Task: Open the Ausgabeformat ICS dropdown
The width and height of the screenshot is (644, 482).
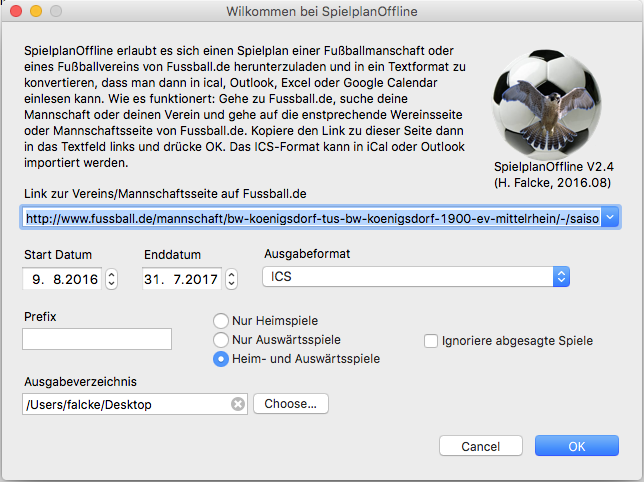Action: point(561,277)
